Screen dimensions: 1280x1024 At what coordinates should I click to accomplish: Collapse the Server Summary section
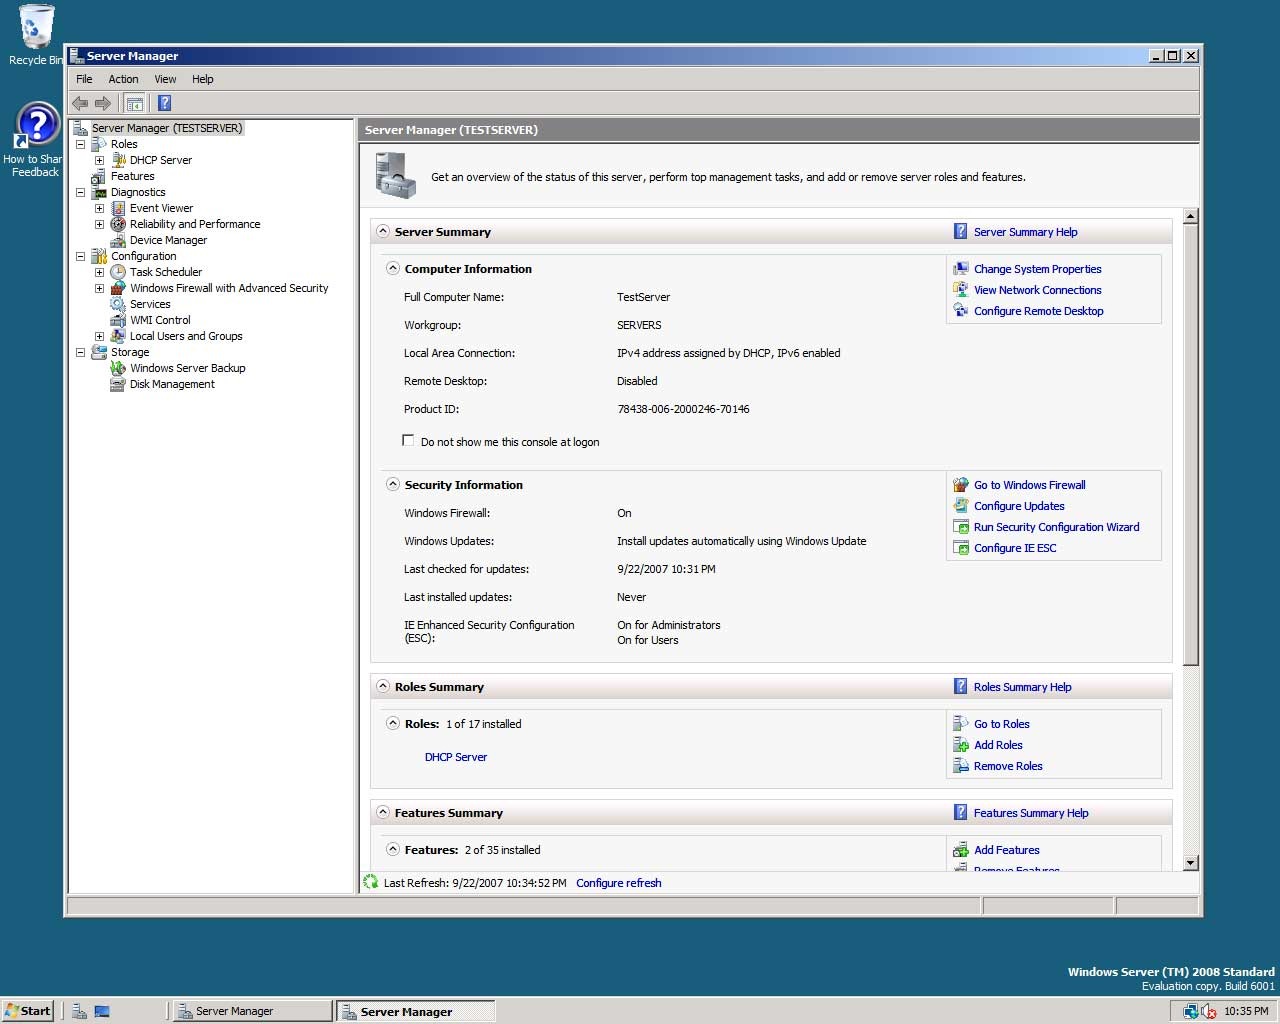tap(383, 231)
